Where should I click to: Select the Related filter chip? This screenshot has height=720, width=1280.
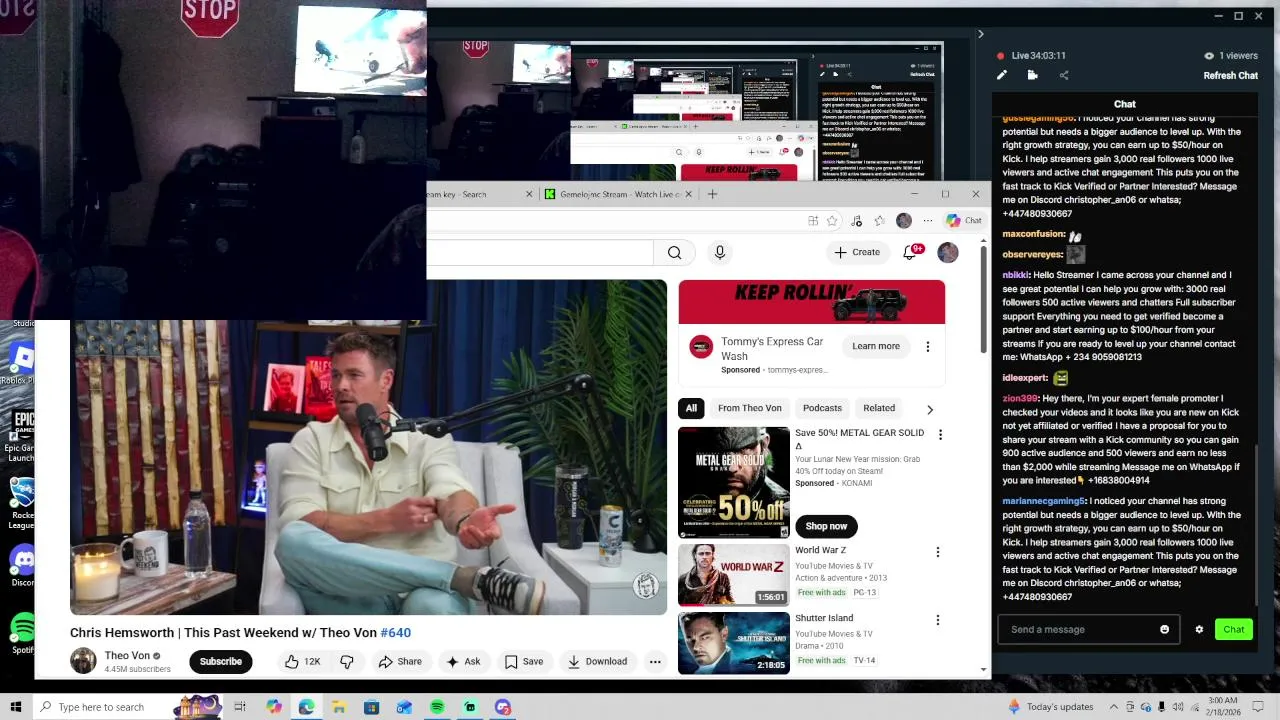point(879,408)
